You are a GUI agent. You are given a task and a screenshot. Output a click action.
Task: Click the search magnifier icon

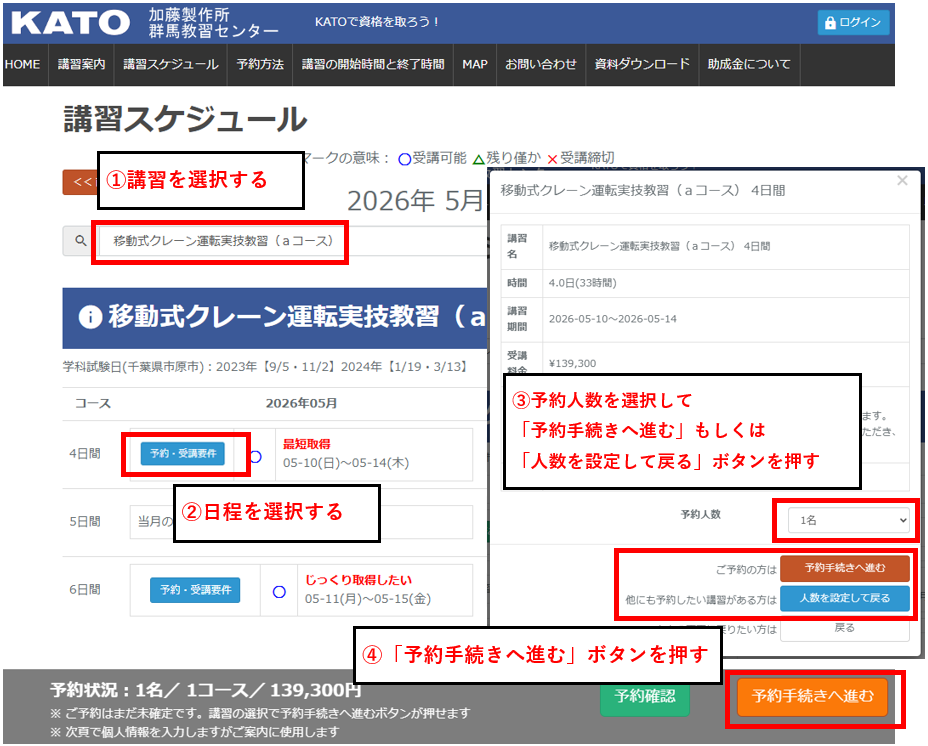pyautogui.click(x=80, y=241)
